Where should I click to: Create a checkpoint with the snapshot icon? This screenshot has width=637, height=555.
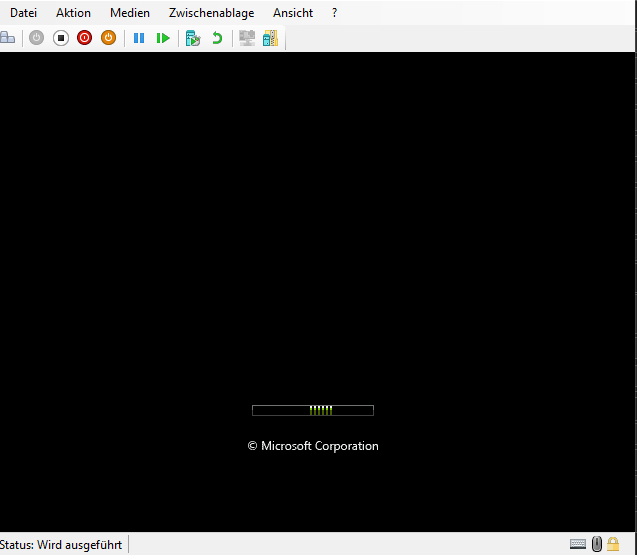pyautogui.click(x=193, y=38)
